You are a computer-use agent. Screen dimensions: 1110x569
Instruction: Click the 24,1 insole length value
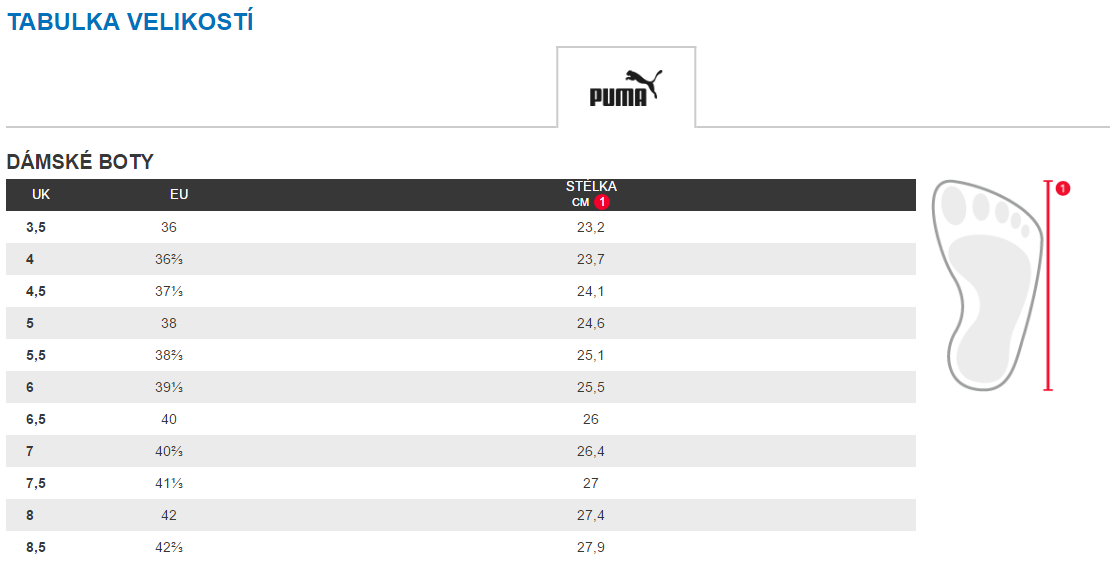[x=590, y=291]
